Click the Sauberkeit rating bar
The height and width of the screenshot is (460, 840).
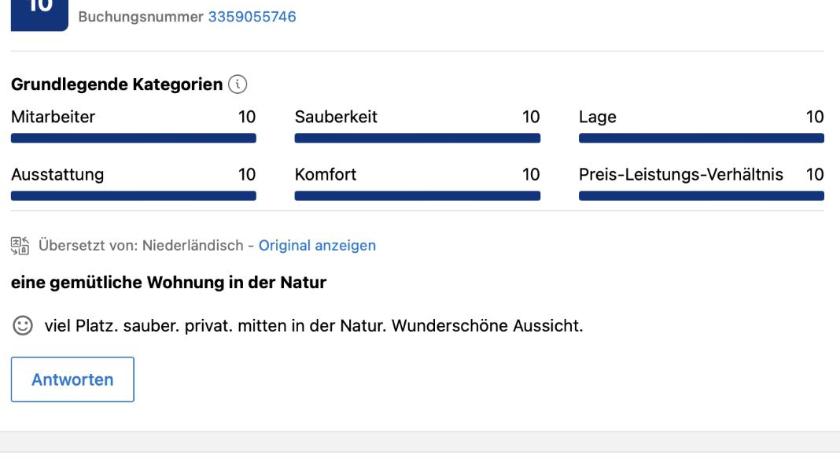click(417, 138)
